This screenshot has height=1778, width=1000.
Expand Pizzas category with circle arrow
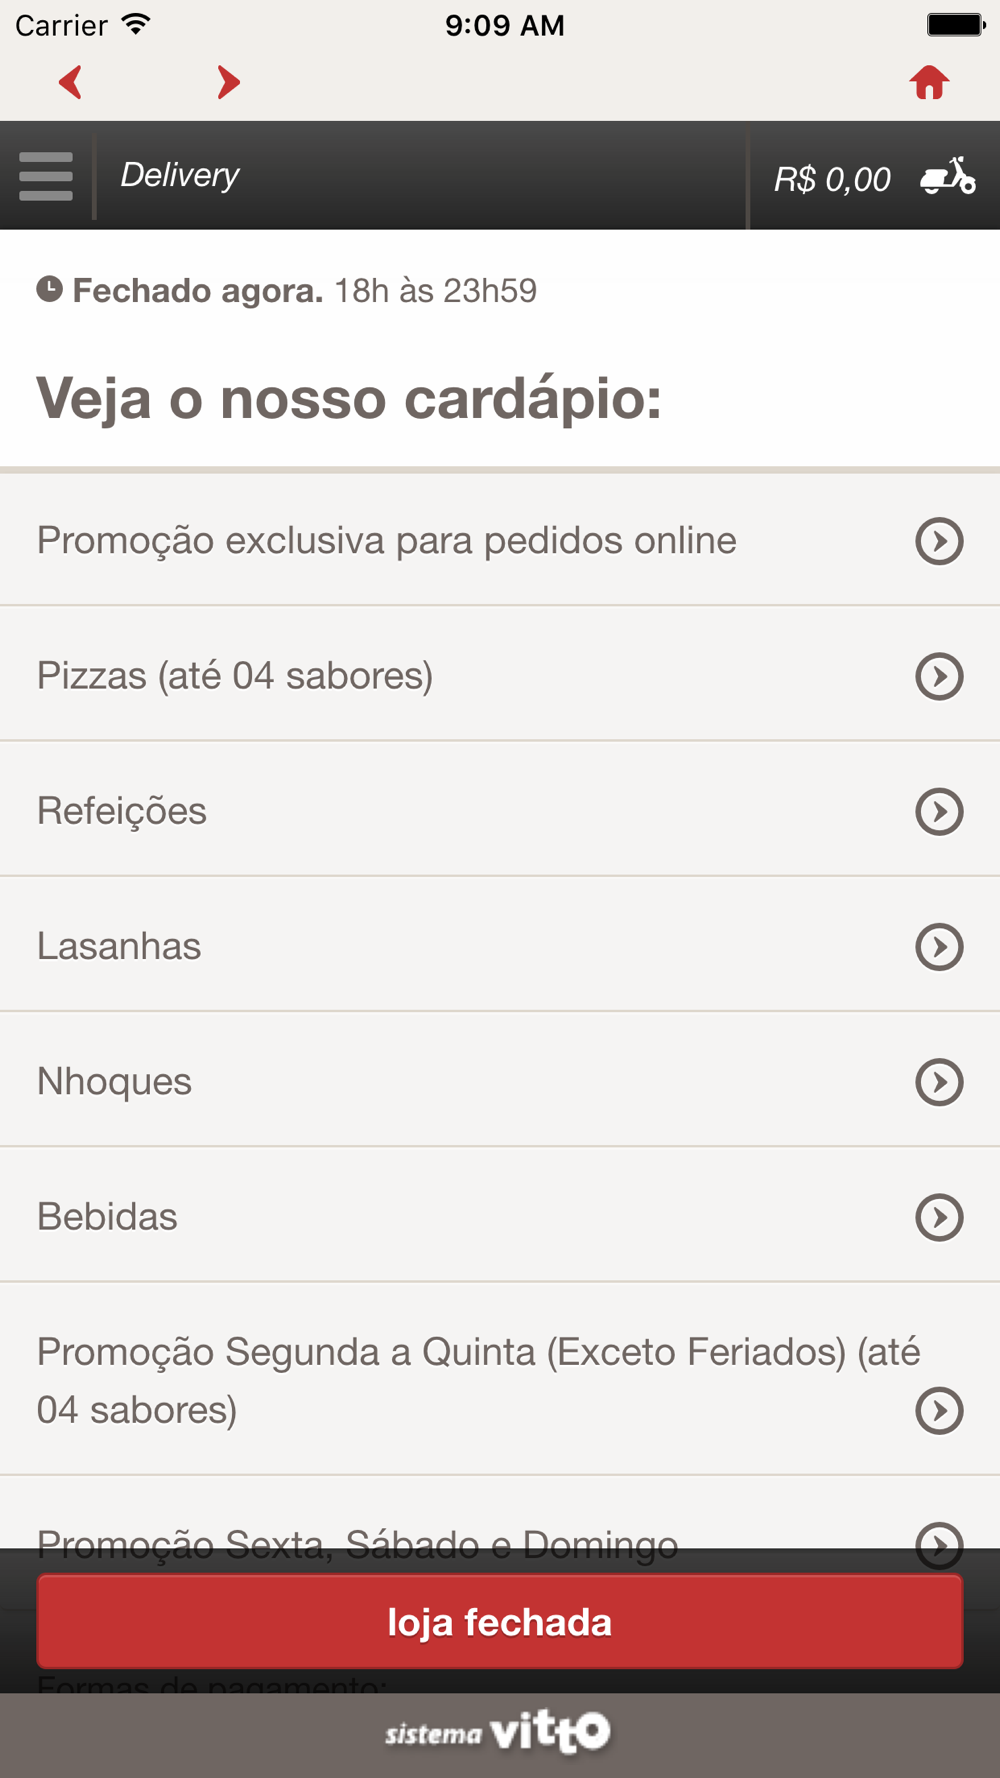939,676
